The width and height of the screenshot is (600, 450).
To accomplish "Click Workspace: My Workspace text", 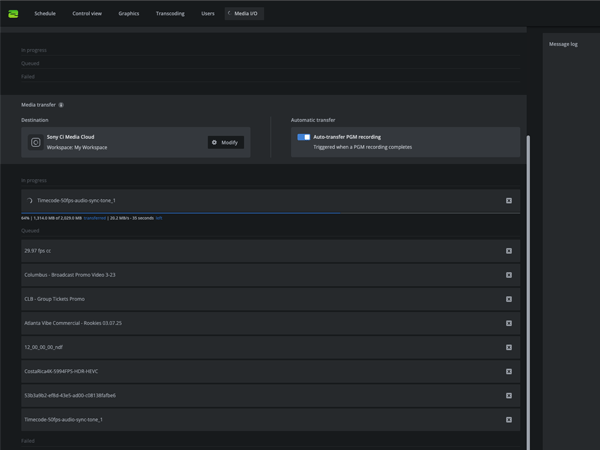I will pos(77,147).
